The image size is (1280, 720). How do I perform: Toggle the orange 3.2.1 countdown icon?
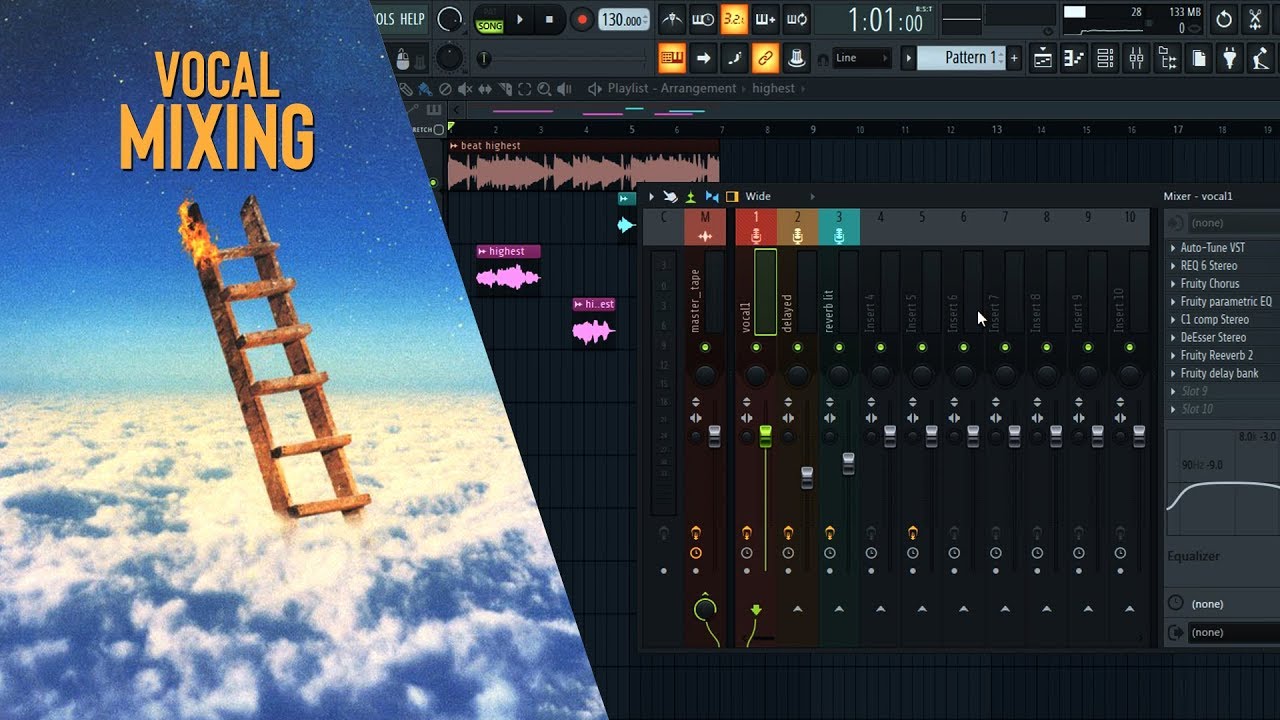734,19
